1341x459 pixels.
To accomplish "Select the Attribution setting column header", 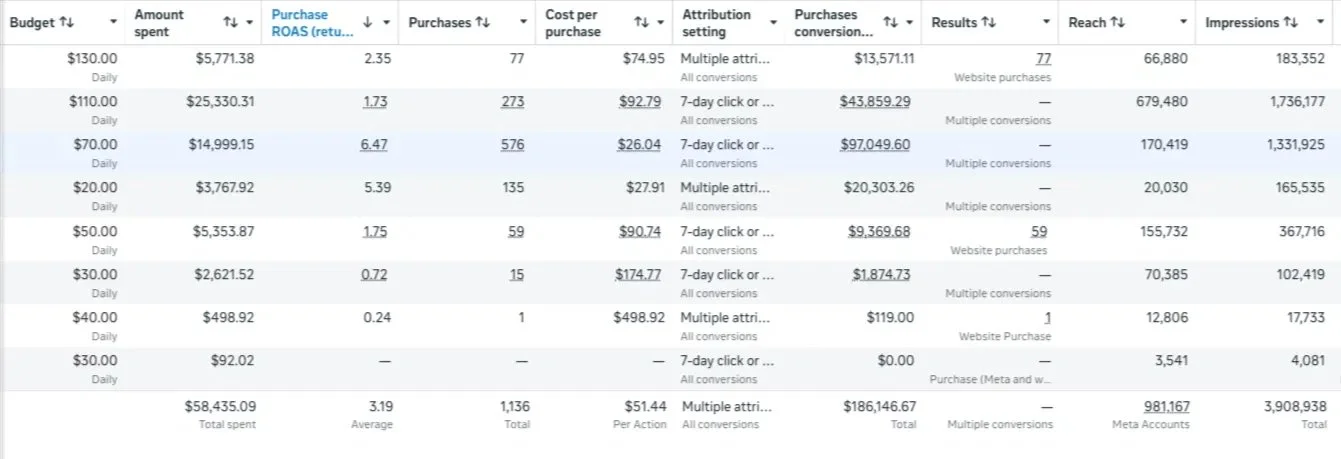I will click(x=717, y=23).
